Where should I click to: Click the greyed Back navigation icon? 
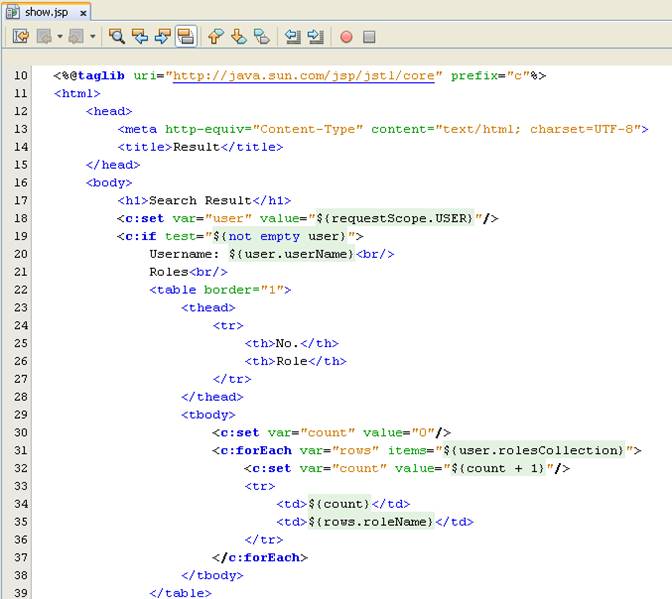(x=45, y=36)
